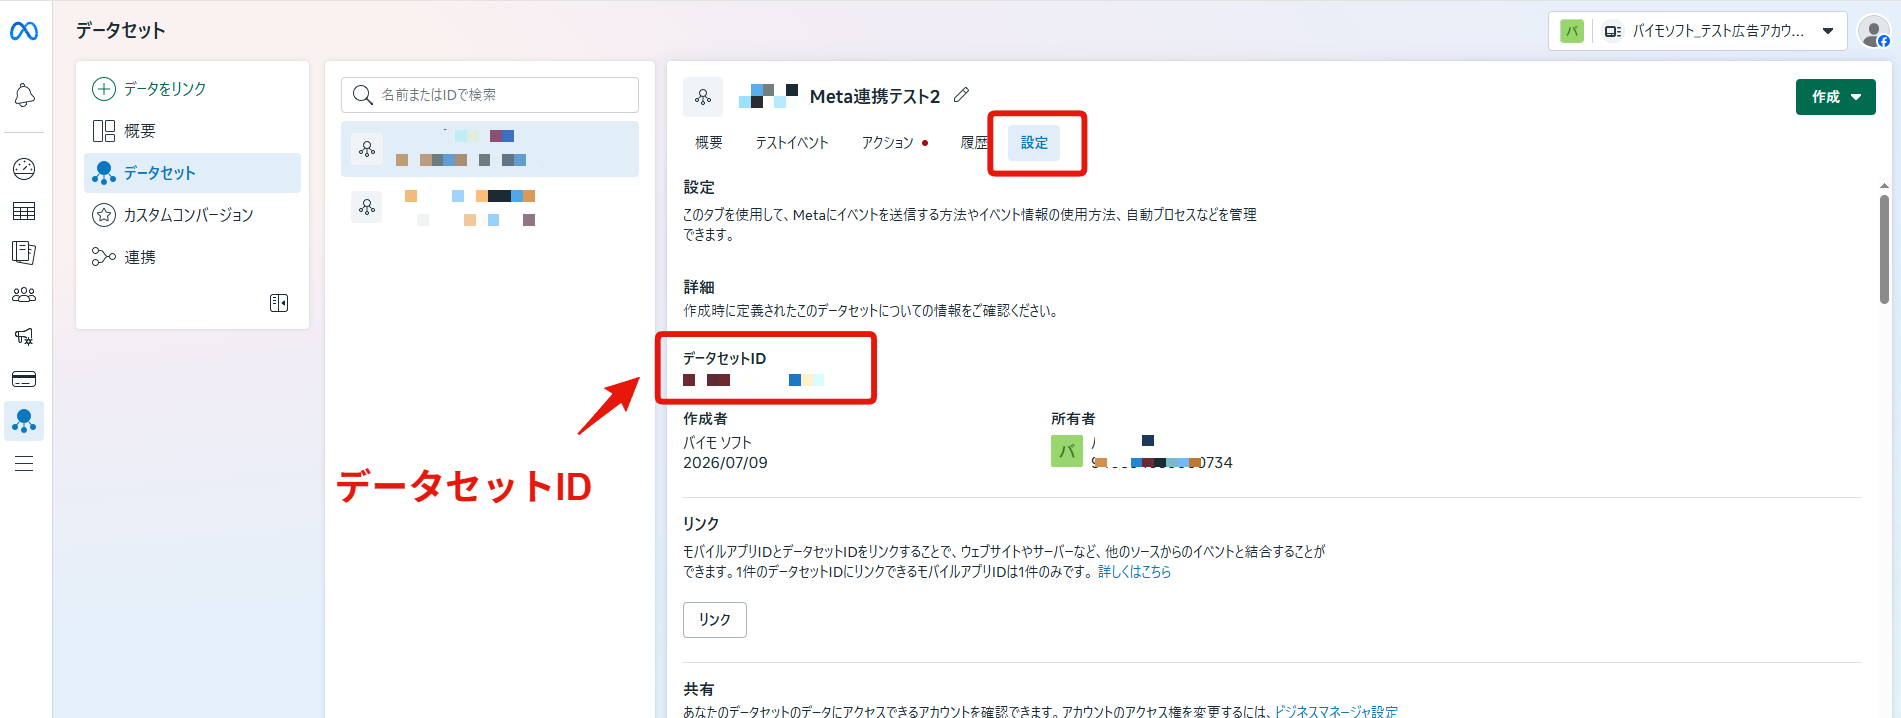Open the three-line all tools menu icon
The height and width of the screenshot is (718, 1901).
pyautogui.click(x=24, y=464)
